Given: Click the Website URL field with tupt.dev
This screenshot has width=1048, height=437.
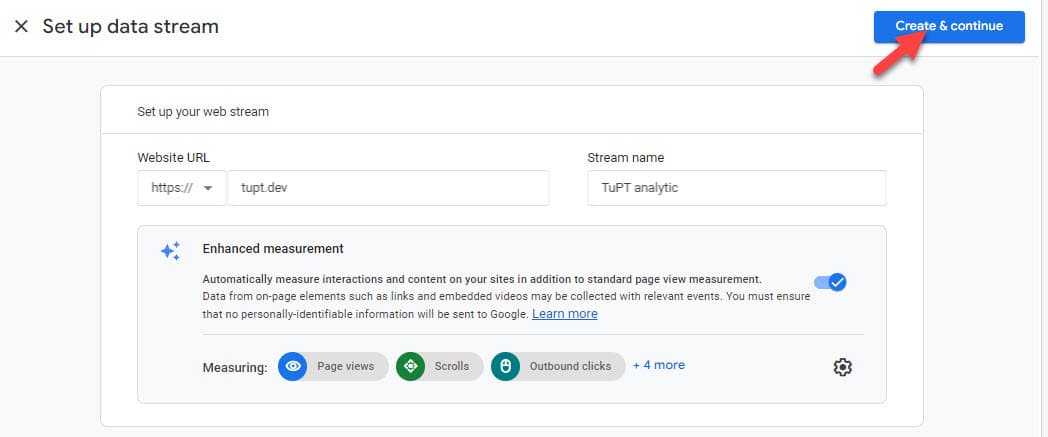Looking at the screenshot, I should [388, 188].
